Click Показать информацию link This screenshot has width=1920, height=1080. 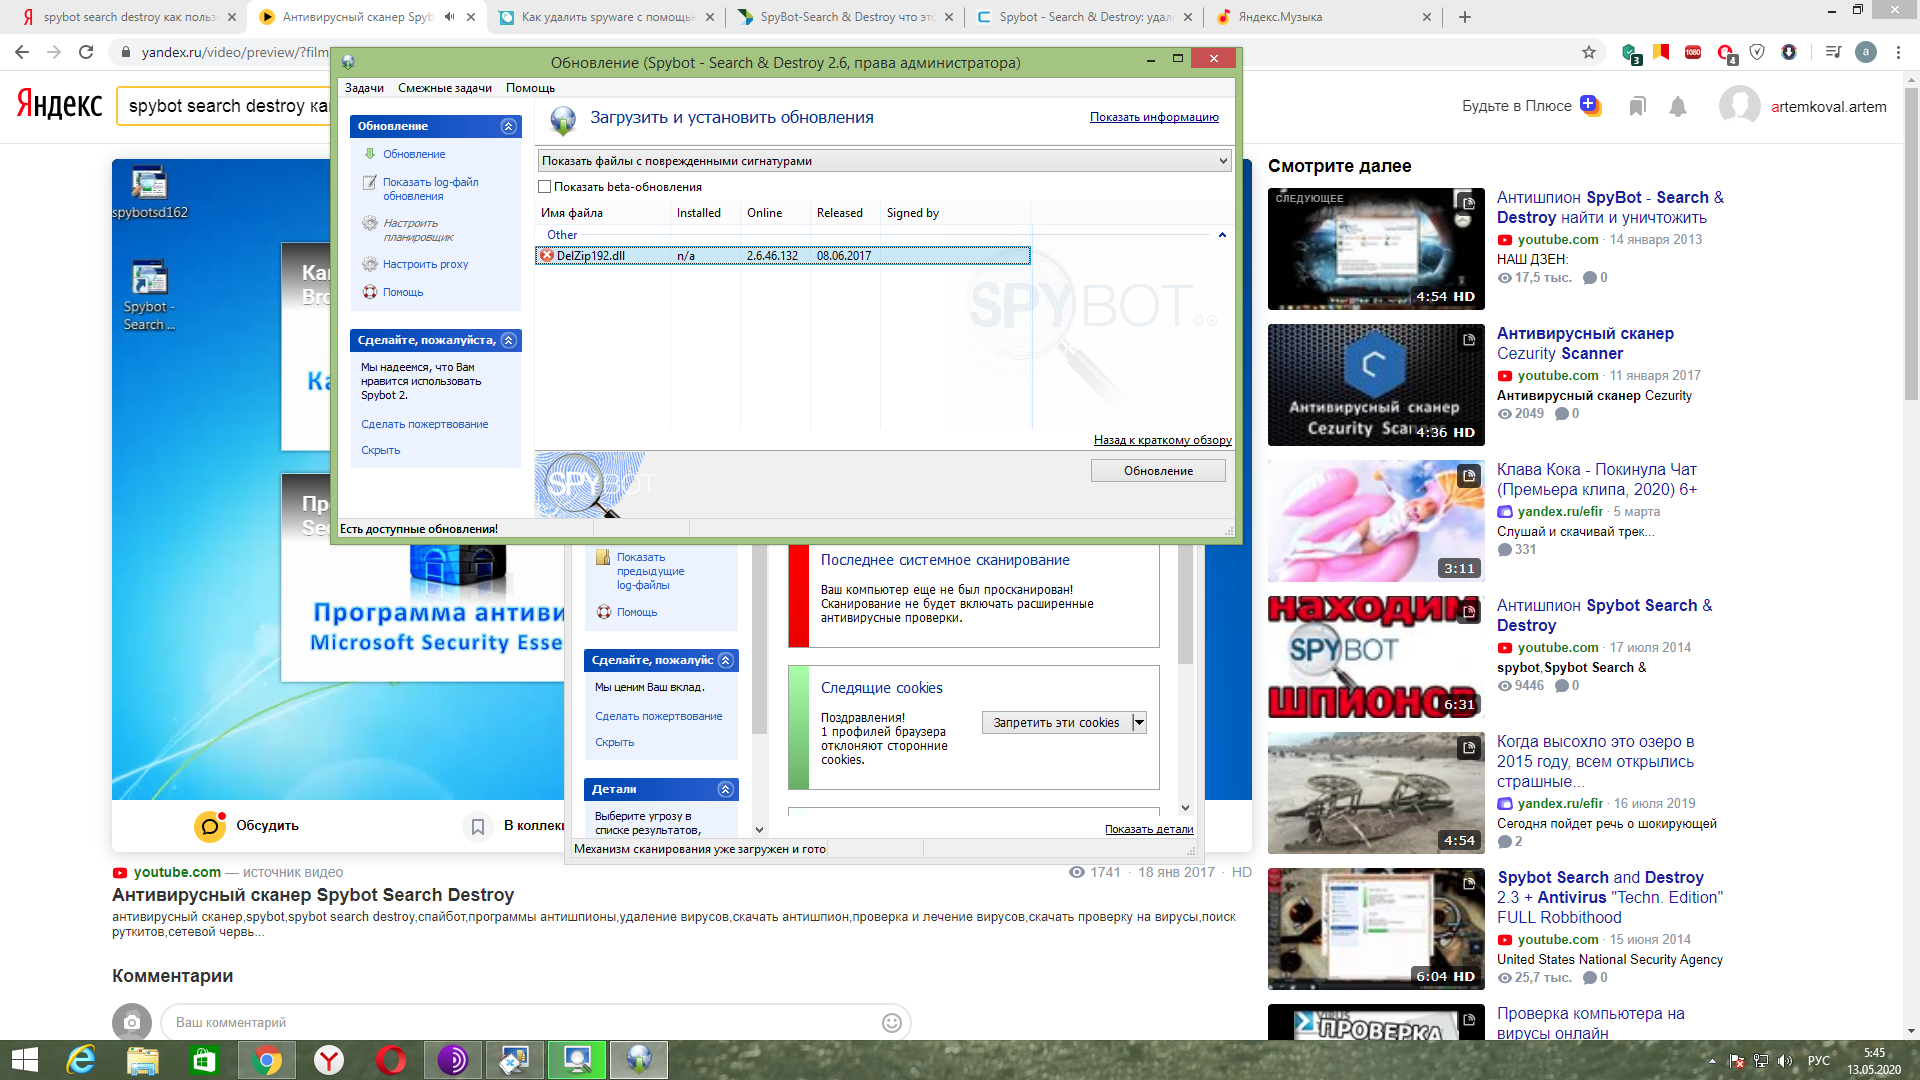[1154, 117]
